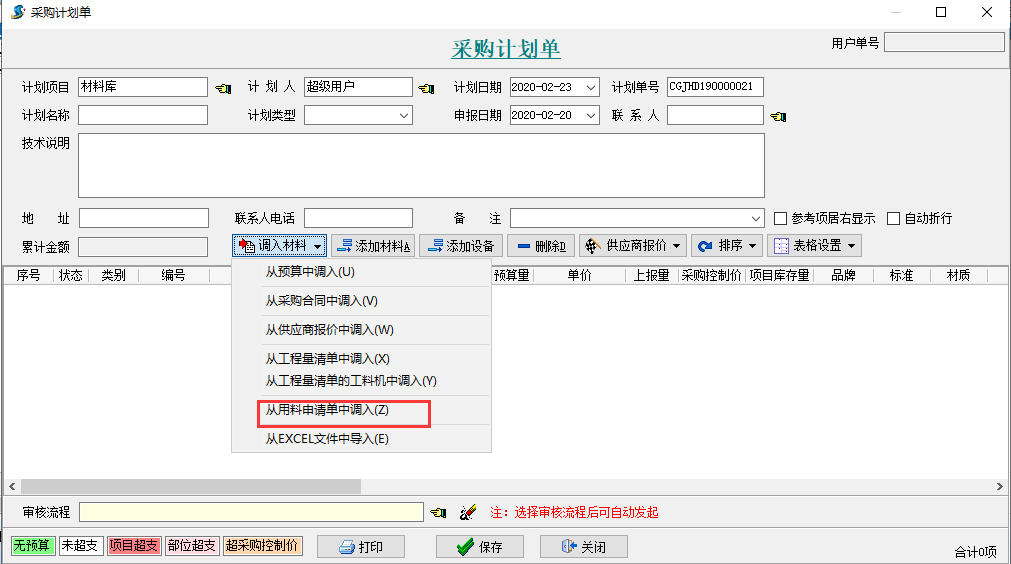Click the hand icon next to 审核流程 field
Viewport: 1011px width, 564px height.
point(438,513)
